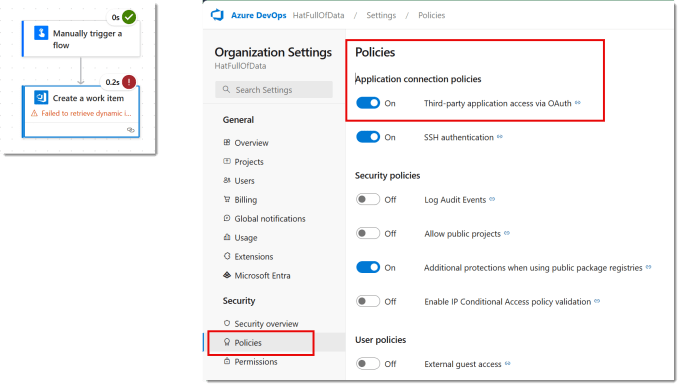680x386 pixels.
Task: Open the info link icon beside Allow public projects
Action: (507, 233)
